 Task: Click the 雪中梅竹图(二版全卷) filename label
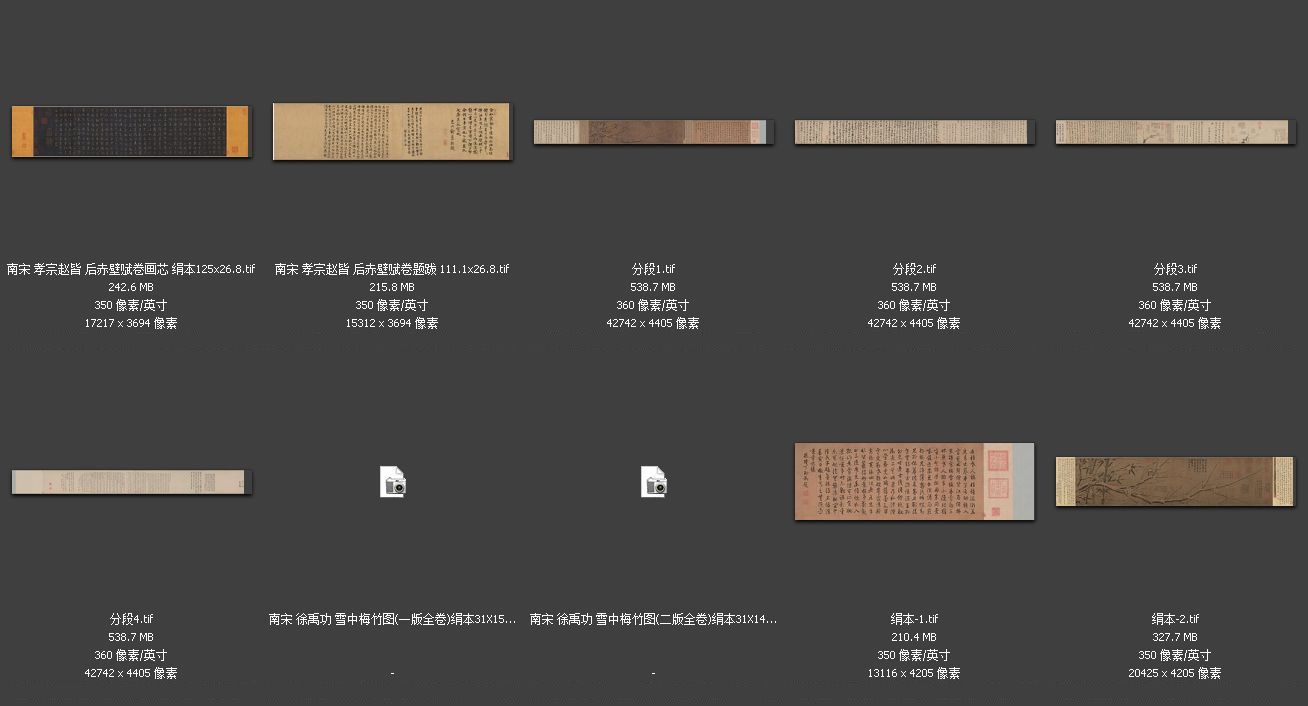coord(653,619)
